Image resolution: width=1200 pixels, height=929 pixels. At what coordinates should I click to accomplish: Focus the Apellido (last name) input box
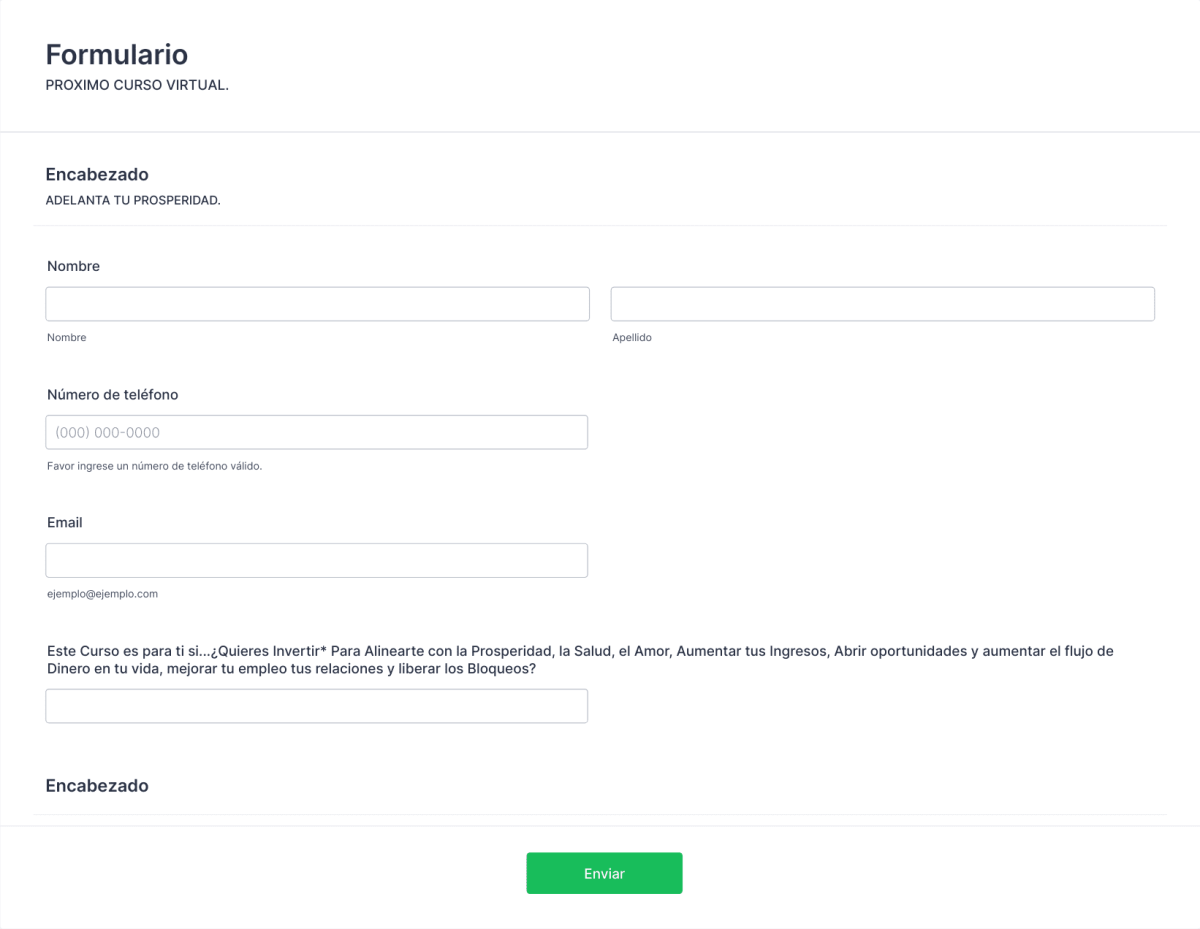882,304
